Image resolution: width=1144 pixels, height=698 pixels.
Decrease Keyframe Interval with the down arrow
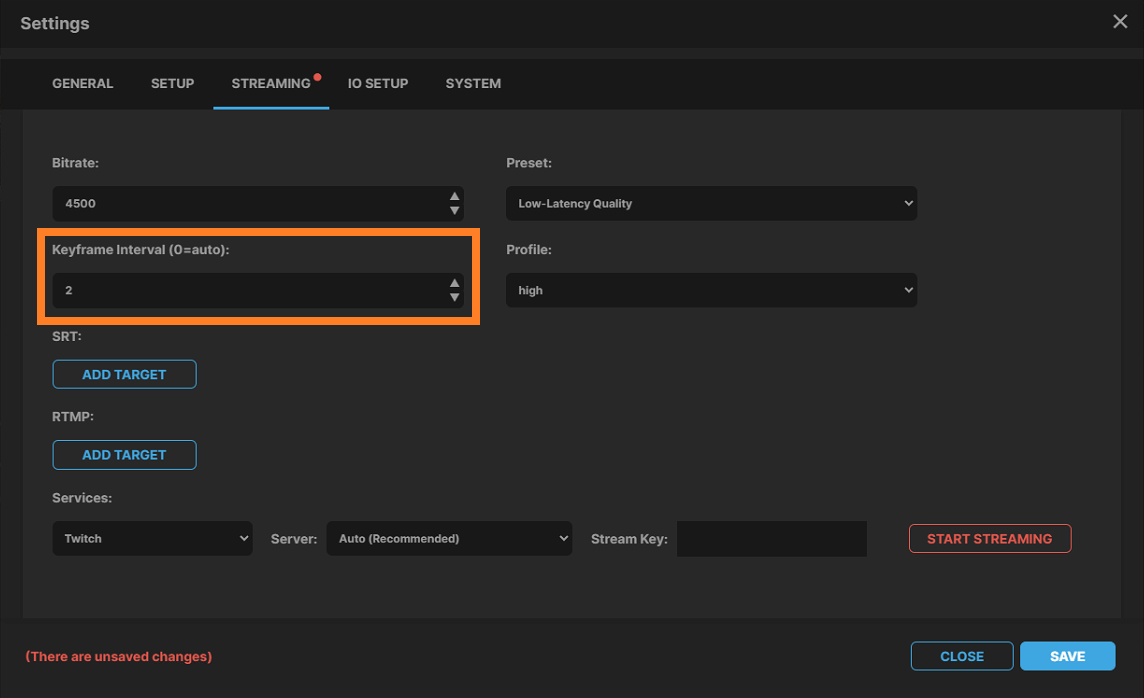[455, 298]
